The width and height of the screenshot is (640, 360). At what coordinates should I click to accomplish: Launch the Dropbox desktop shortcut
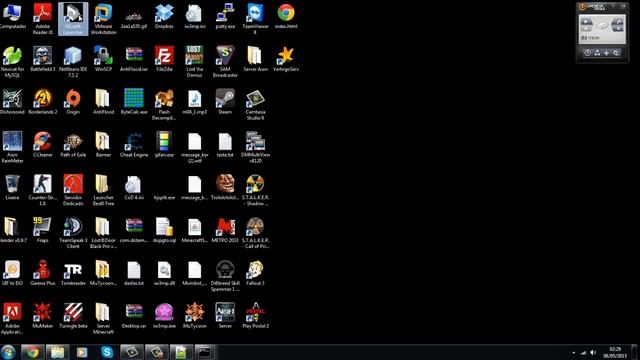(164, 16)
